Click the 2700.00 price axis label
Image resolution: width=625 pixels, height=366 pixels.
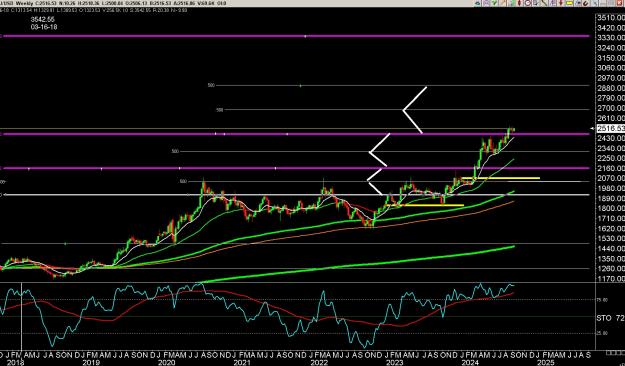coord(611,108)
